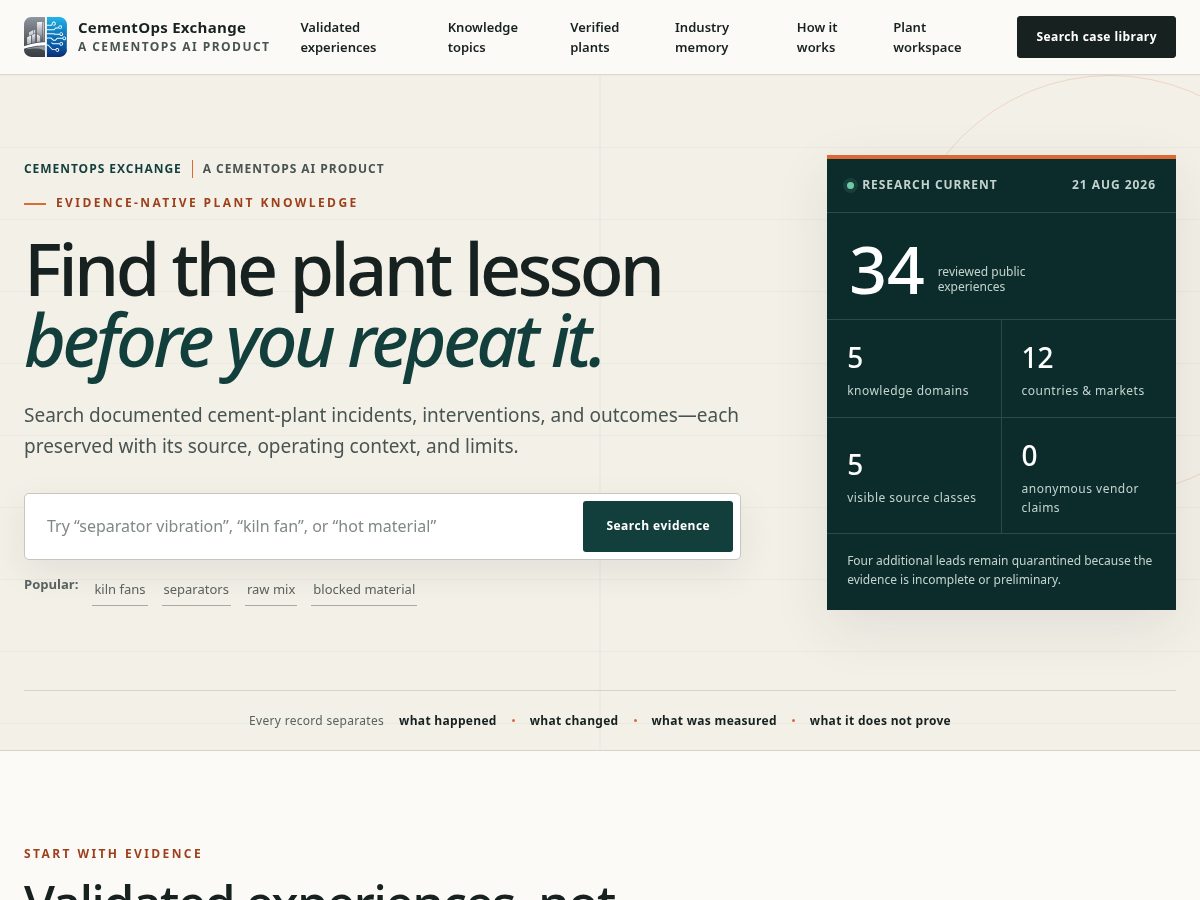Image resolution: width=1200 pixels, height=900 pixels.
Task: Choose the popular tag kiln fans
Action: pos(120,590)
